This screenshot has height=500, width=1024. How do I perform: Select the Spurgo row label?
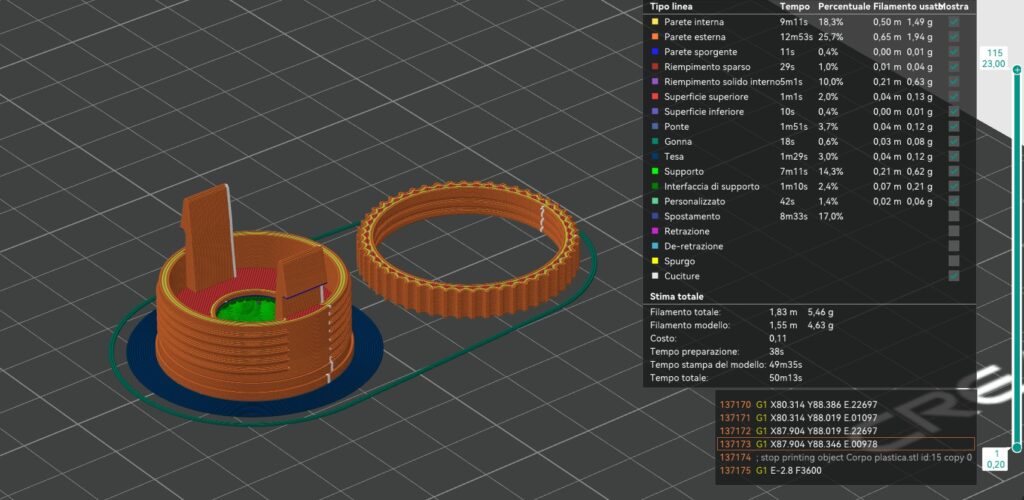[x=679, y=261]
